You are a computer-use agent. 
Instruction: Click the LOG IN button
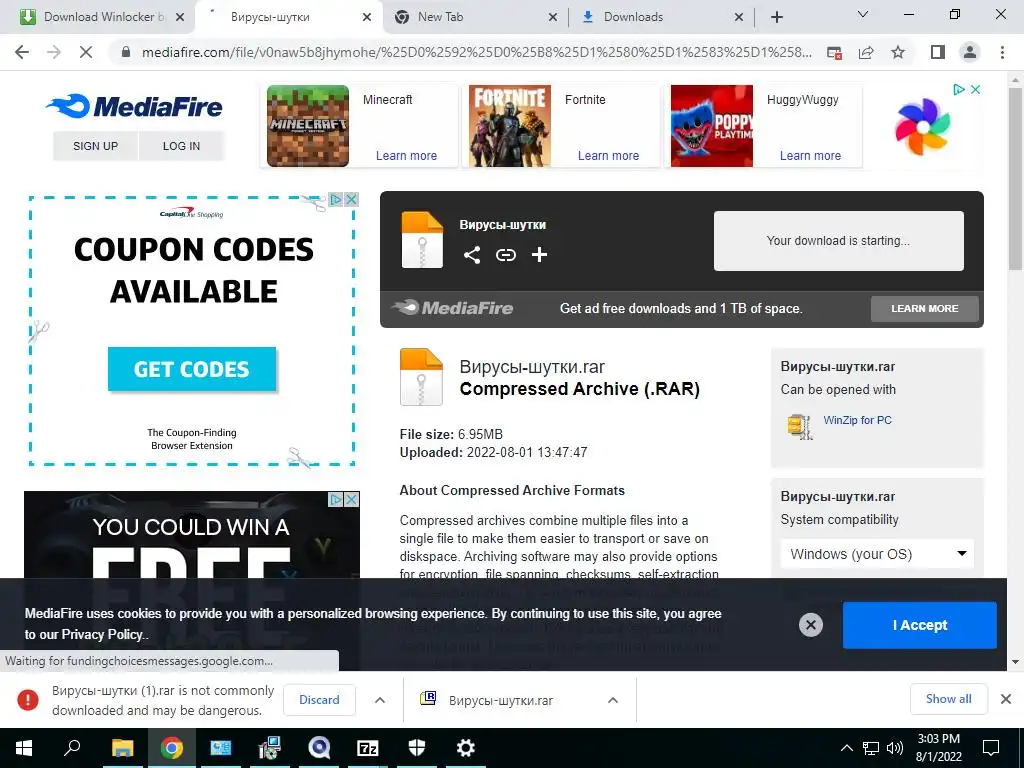pos(182,146)
